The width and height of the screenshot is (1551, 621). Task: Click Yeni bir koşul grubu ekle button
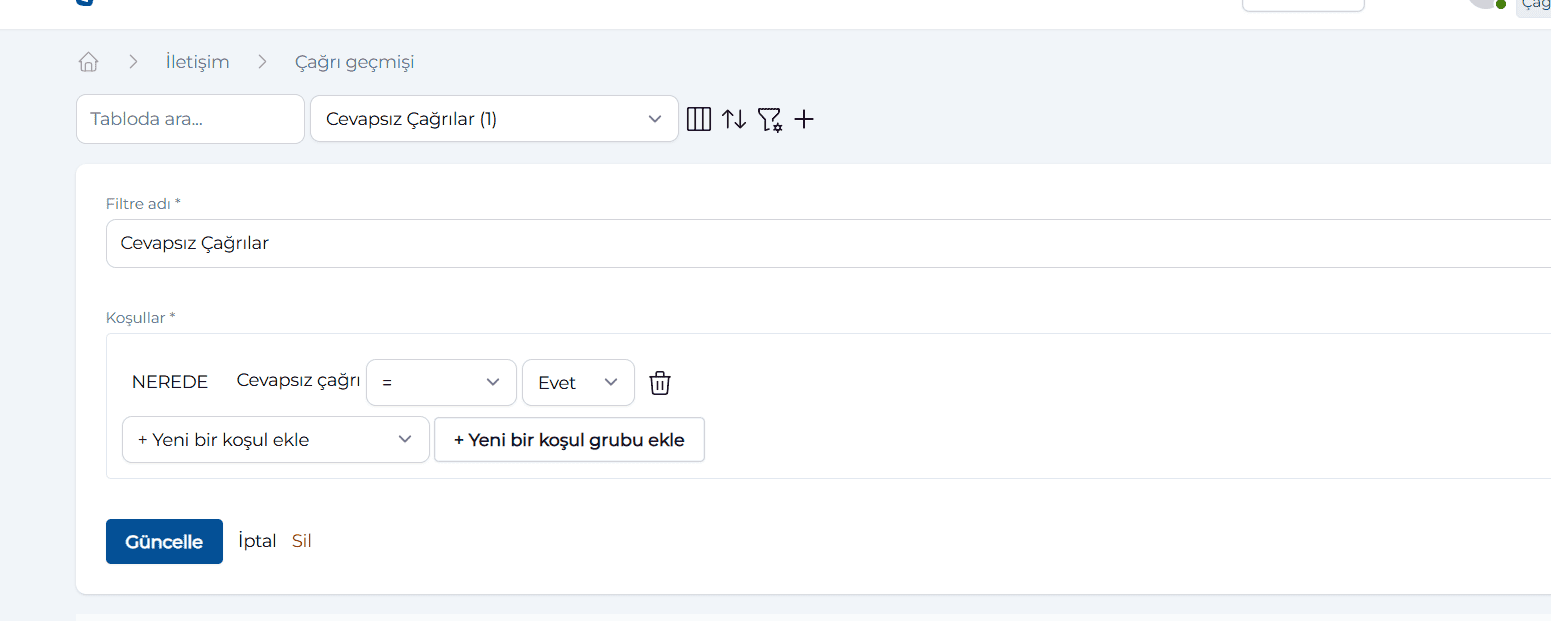point(569,440)
